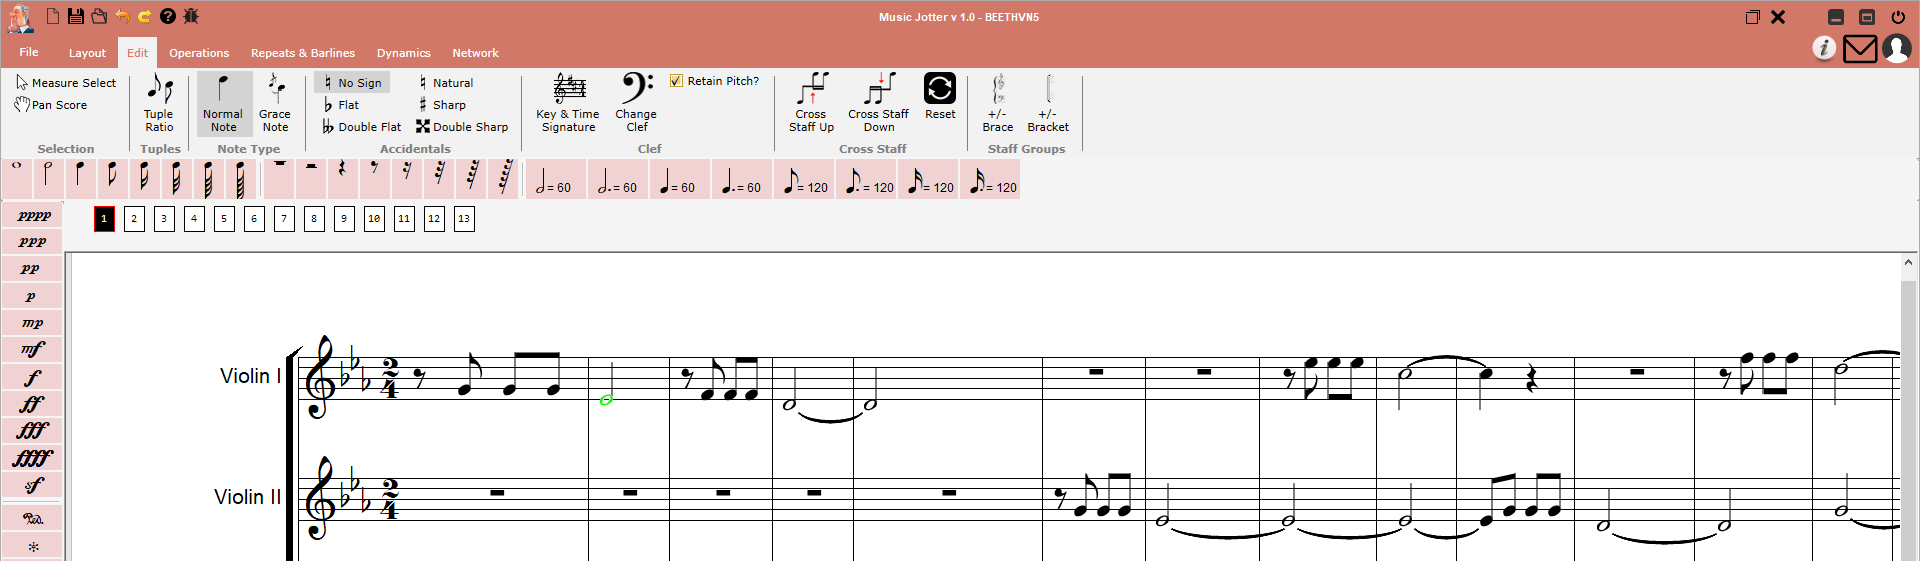Apply Cross Staff Down
This screenshot has width=1920, height=561.
(x=878, y=103)
